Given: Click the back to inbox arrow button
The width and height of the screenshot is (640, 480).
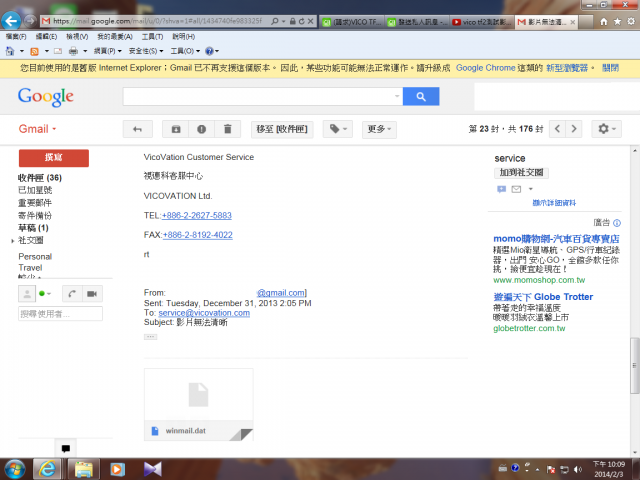Looking at the screenshot, I should point(138,129).
